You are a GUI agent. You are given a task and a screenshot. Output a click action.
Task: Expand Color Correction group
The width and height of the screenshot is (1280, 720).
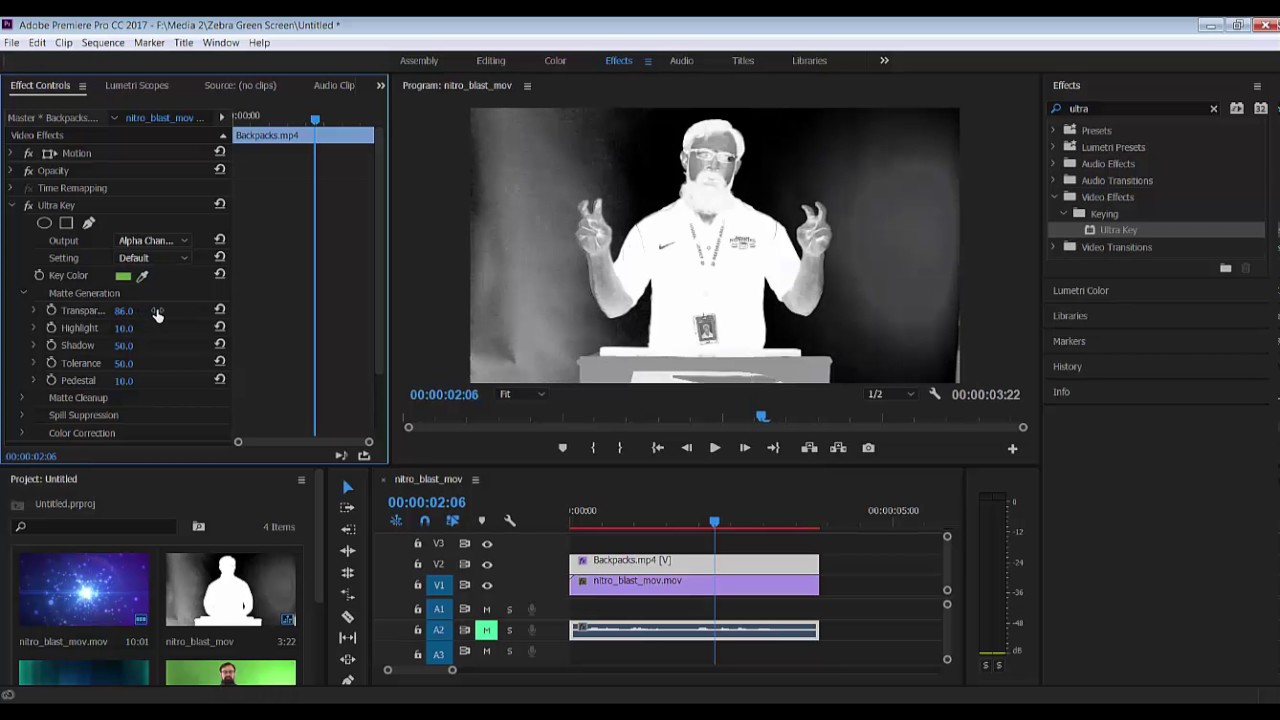[22, 433]
